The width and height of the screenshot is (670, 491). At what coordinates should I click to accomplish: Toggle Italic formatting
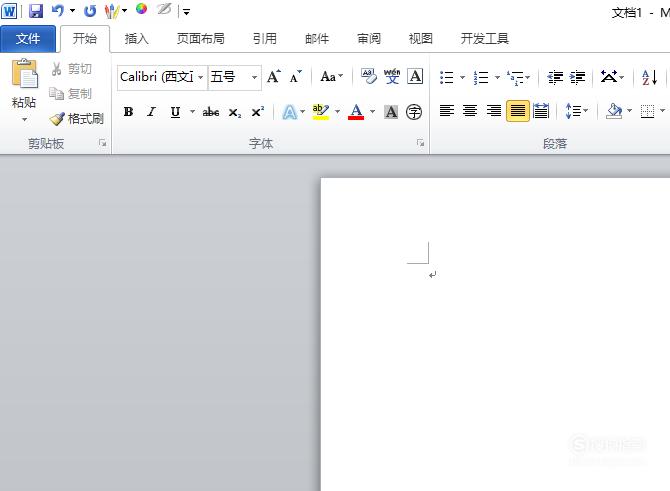pyautogui.click(x=151, y=112)
